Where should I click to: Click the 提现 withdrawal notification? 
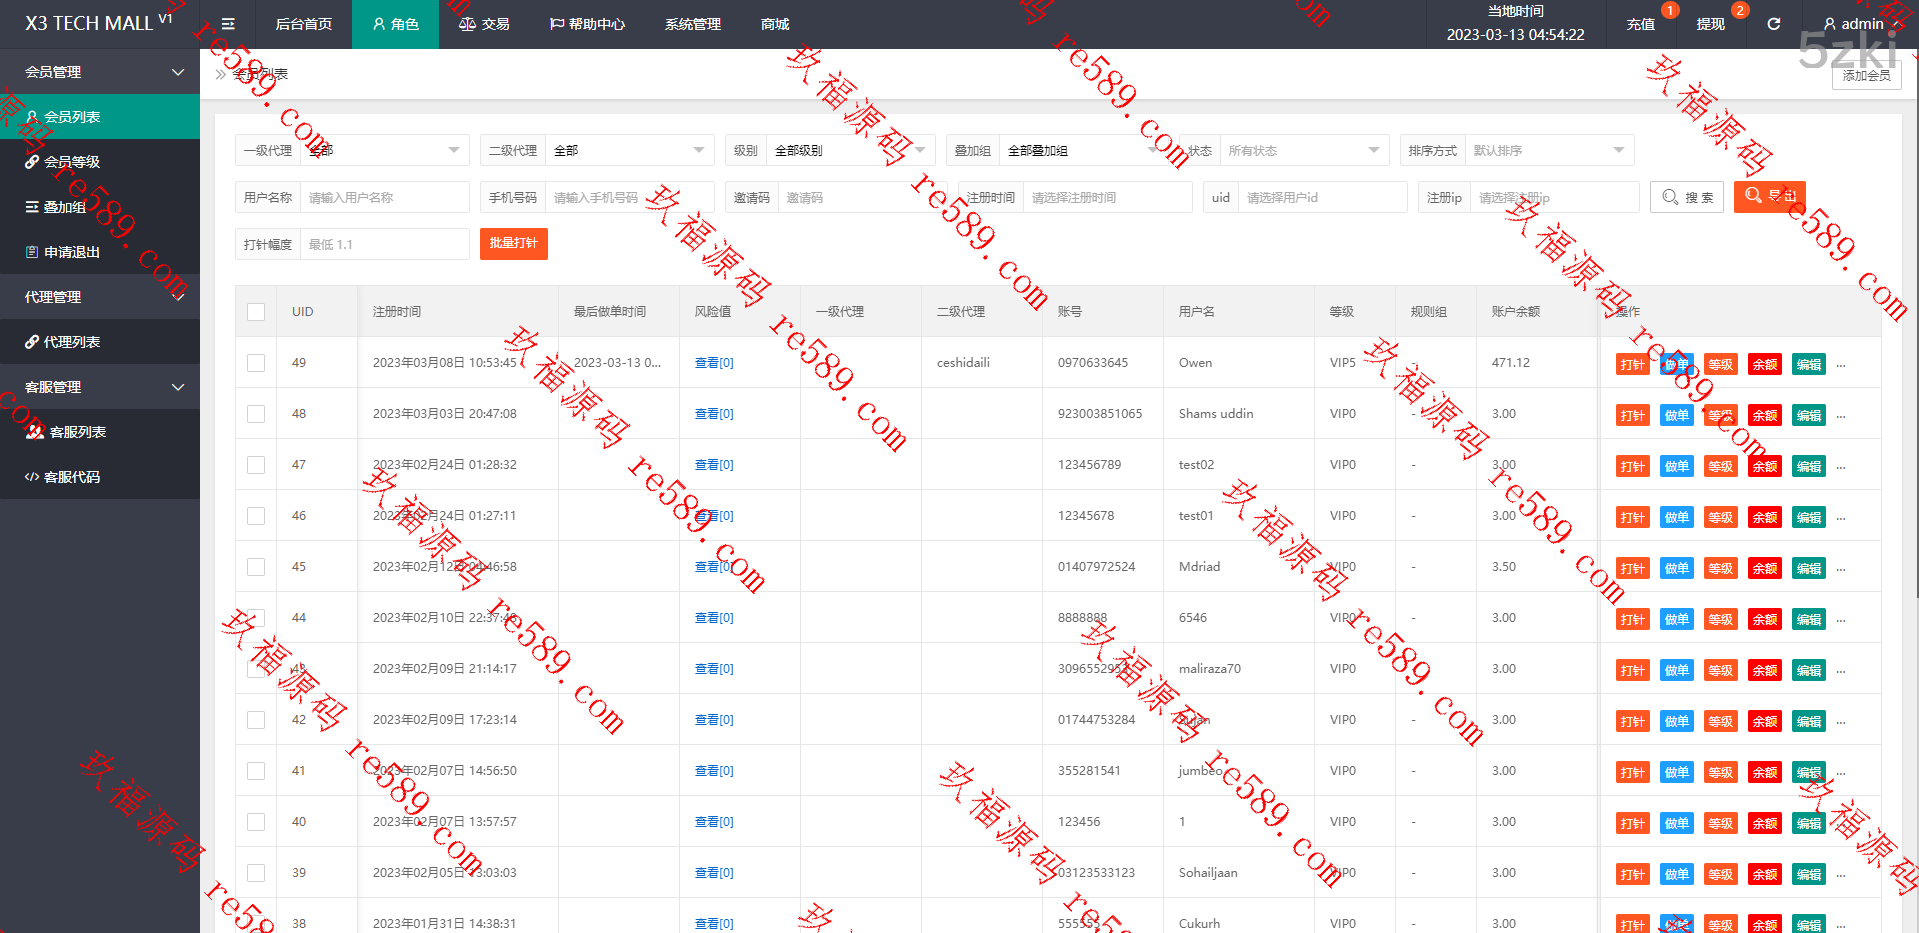[1710, 24]
